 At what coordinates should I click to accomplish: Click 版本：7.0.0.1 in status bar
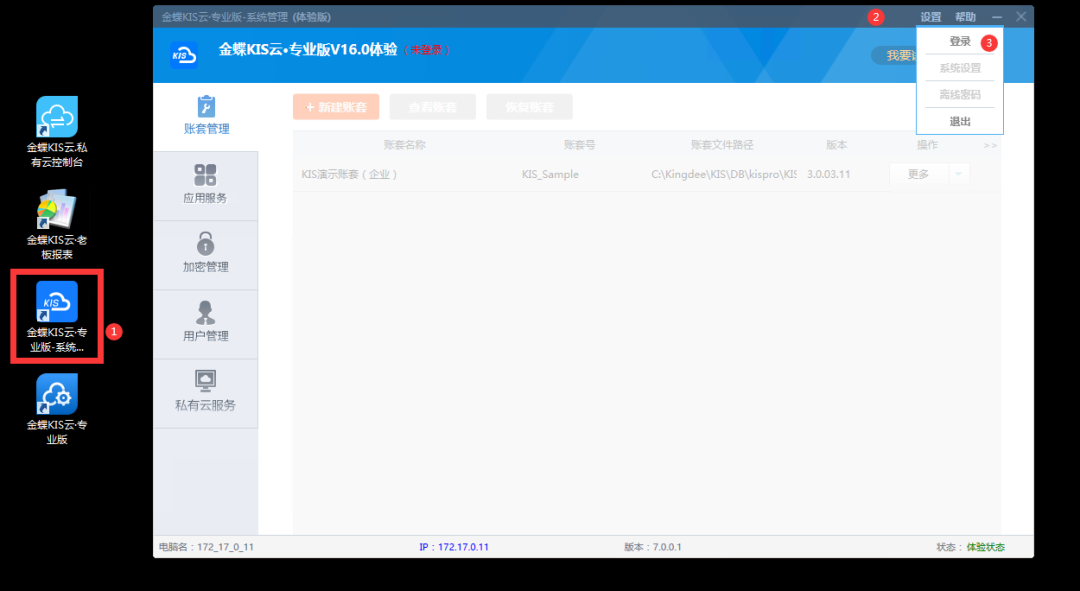click(652, 547)
